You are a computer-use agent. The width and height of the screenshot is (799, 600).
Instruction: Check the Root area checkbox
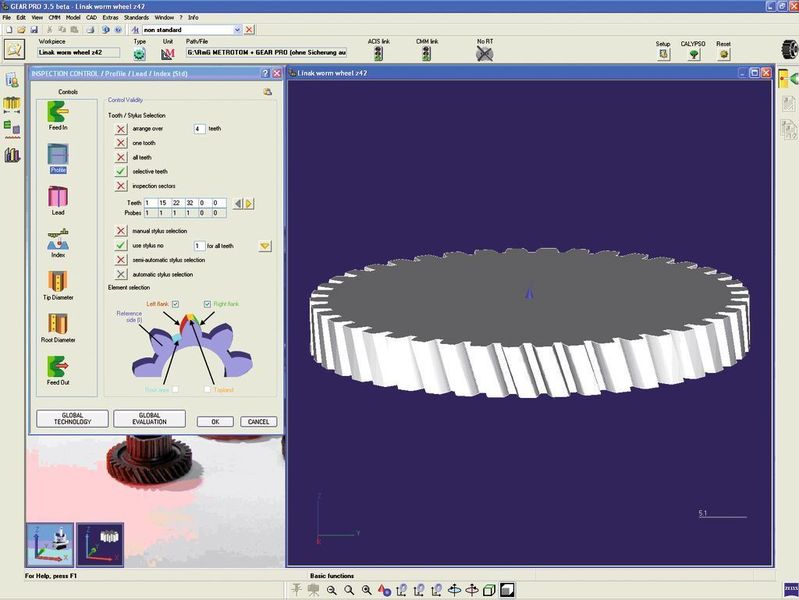[175, 389]
